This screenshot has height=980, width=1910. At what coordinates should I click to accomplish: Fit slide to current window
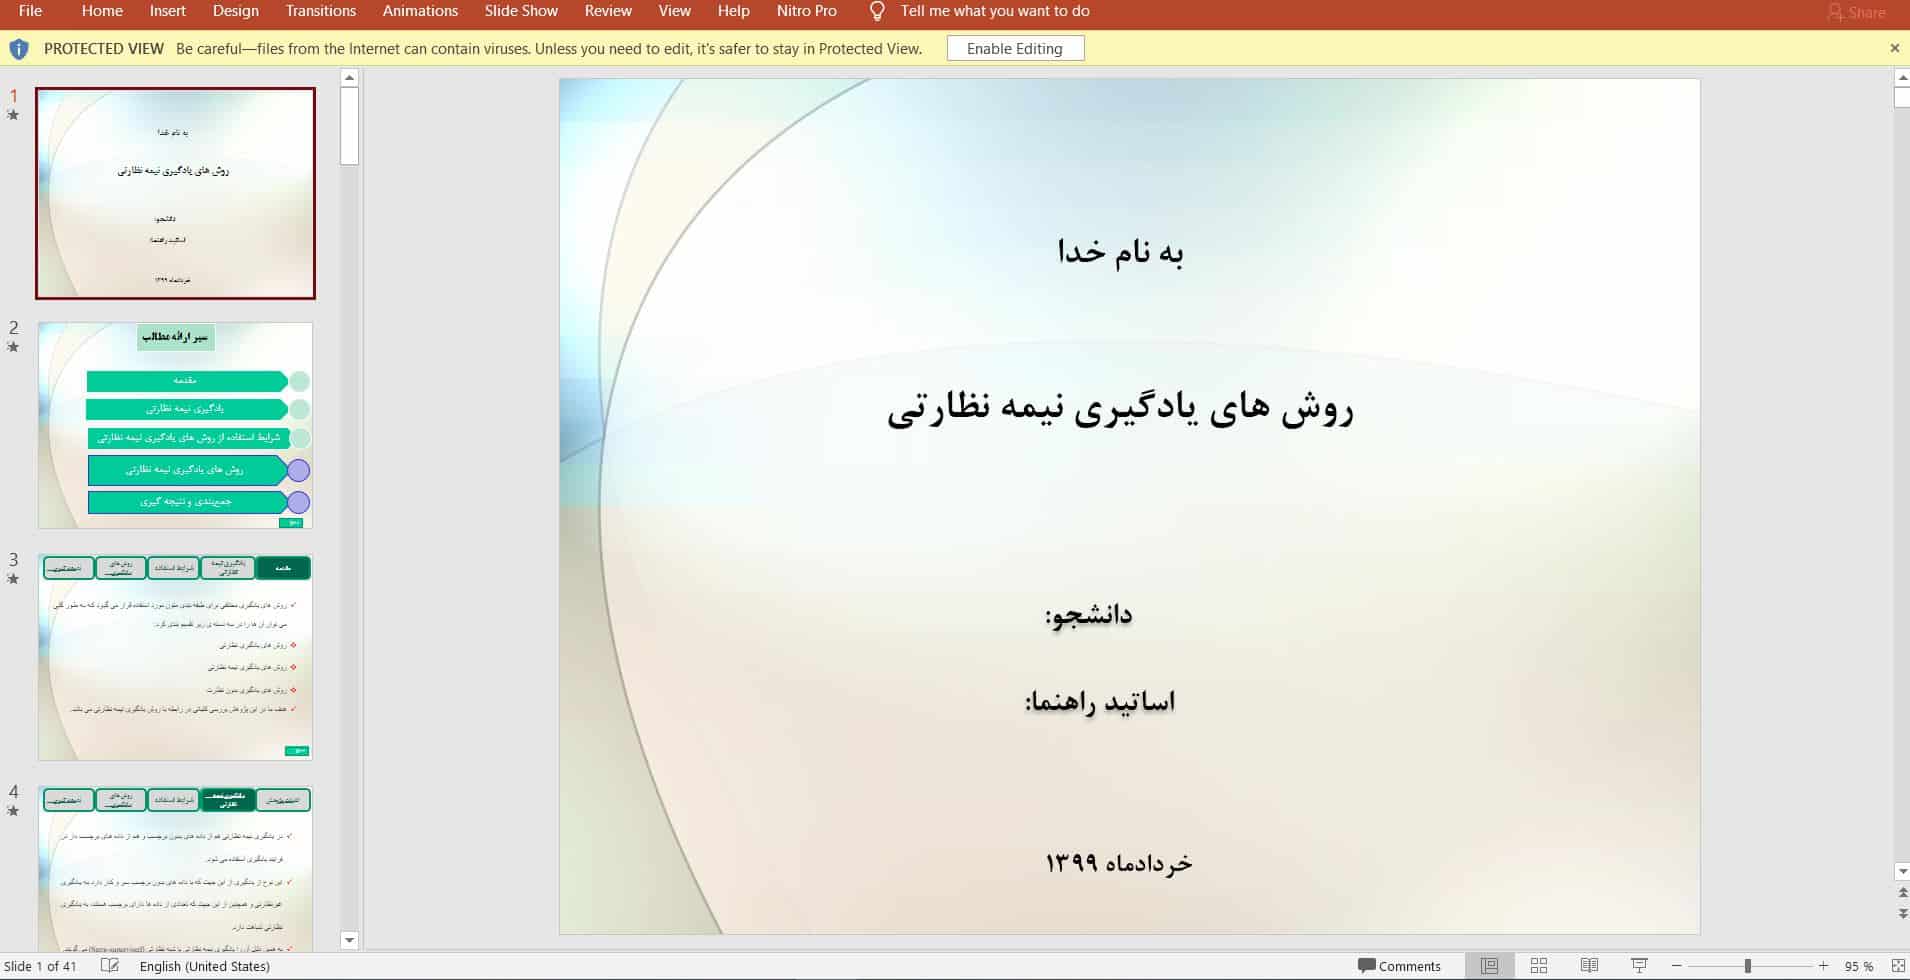point(1898,966)
